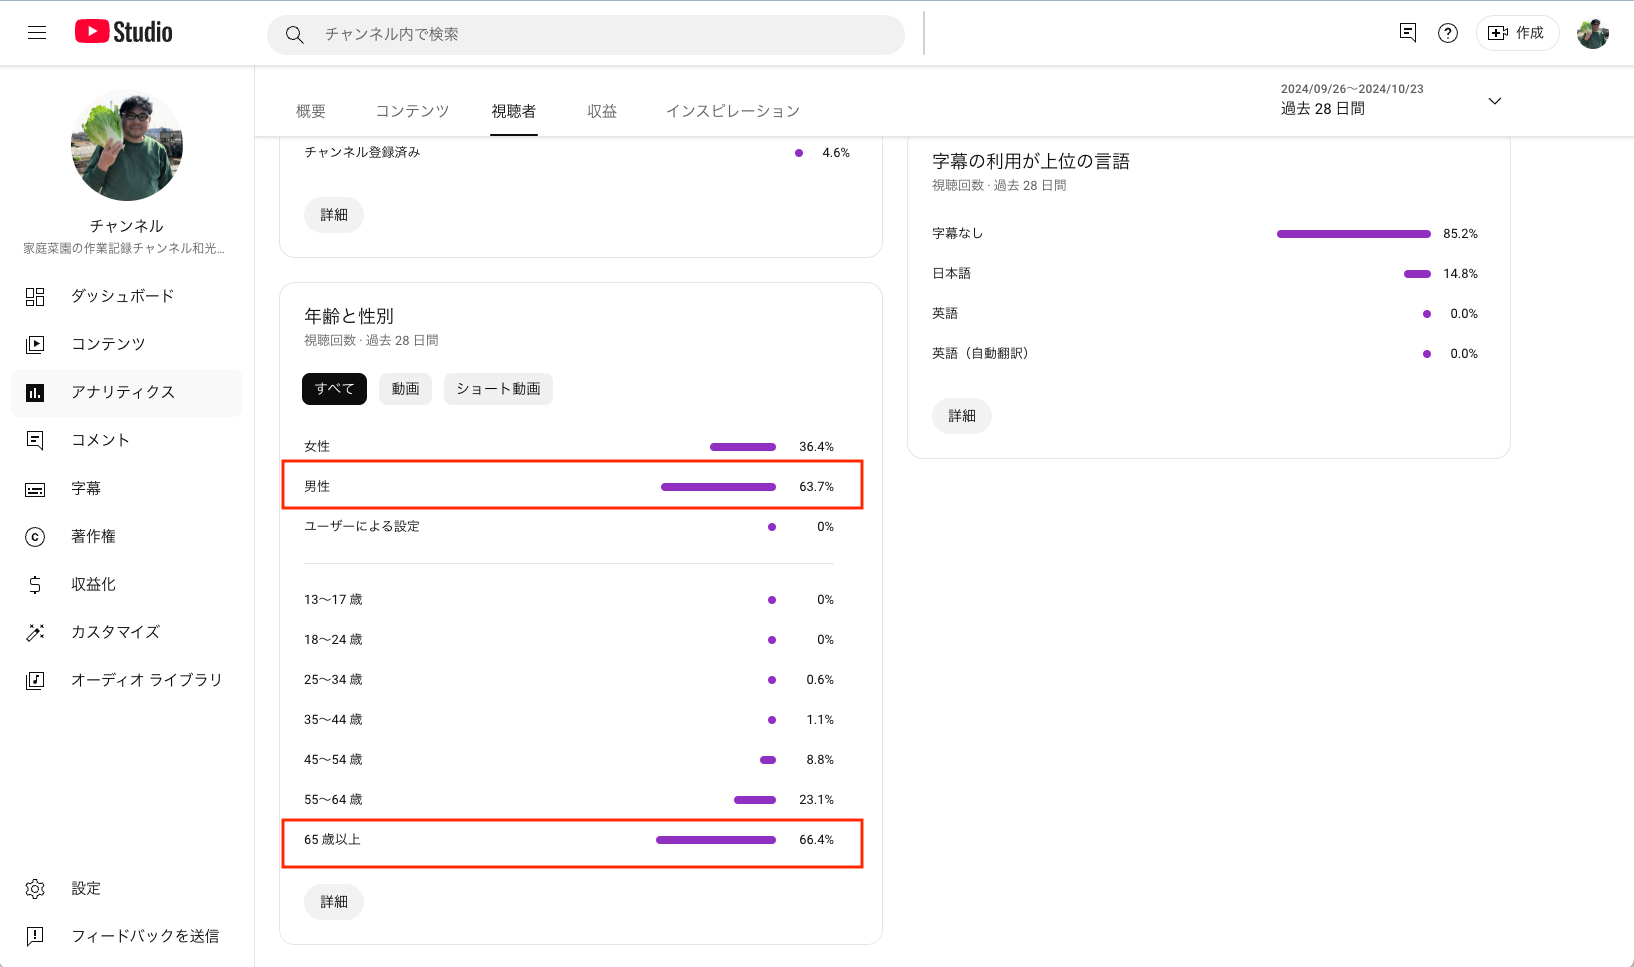This screenshot has width=1634, height=967.
Task: Click the YouTube Studio logo
Action: point(124,32)
